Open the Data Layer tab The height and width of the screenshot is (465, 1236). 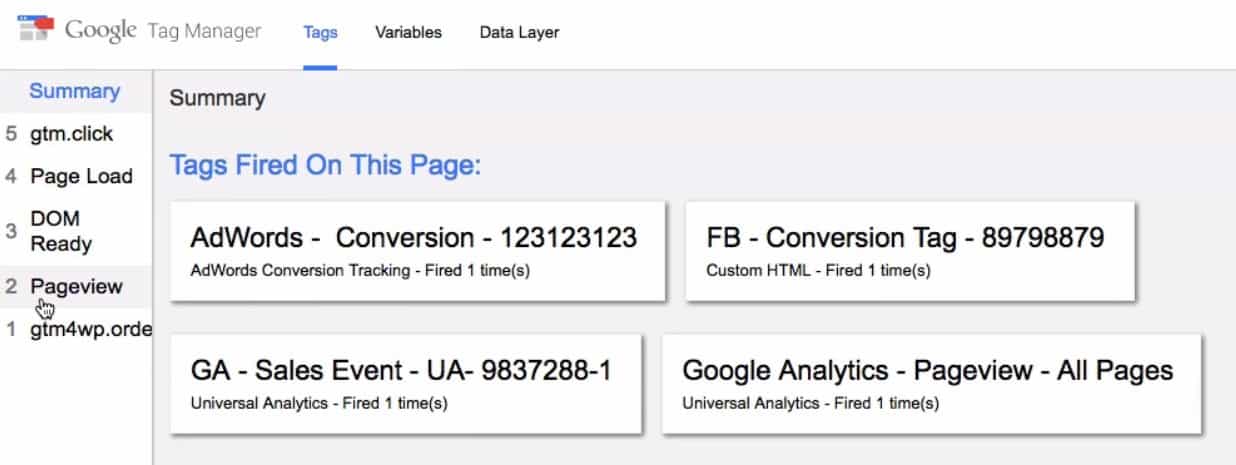click(x=519, y=32)
